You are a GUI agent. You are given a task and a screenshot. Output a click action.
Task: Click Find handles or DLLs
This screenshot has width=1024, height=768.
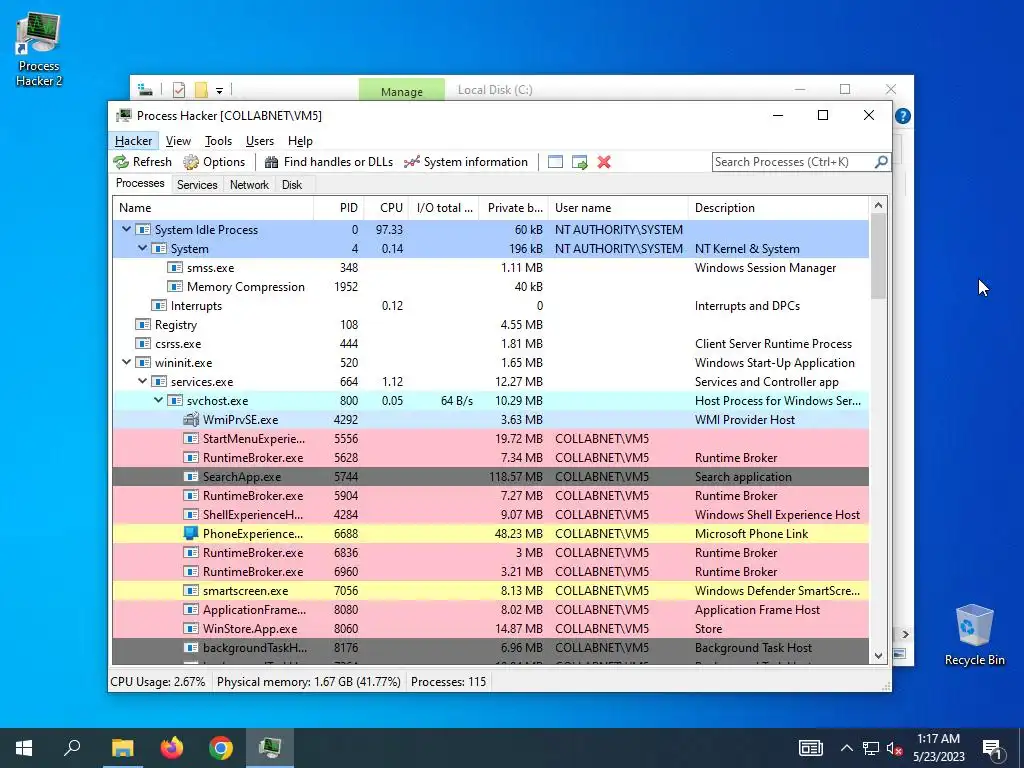(329, 162)
